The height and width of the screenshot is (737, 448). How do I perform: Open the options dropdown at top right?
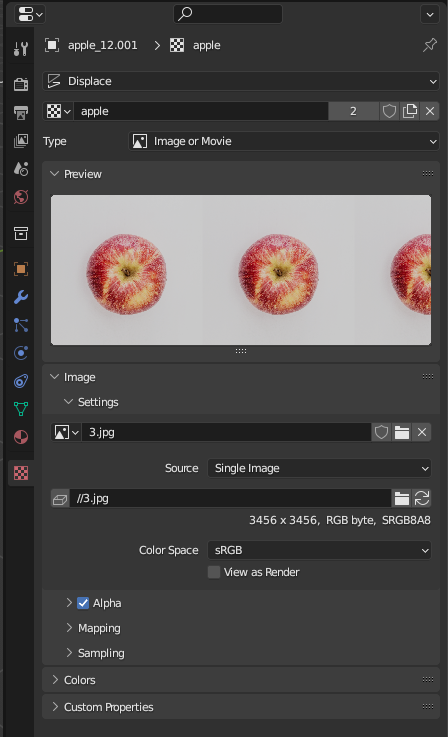pyautogui.click(x=430, y=14)
